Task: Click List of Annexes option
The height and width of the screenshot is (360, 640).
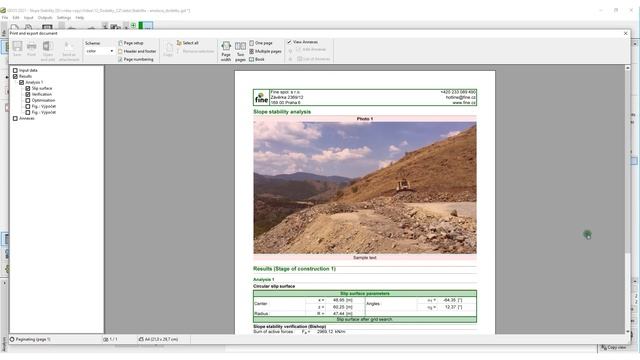Action: 313,59
